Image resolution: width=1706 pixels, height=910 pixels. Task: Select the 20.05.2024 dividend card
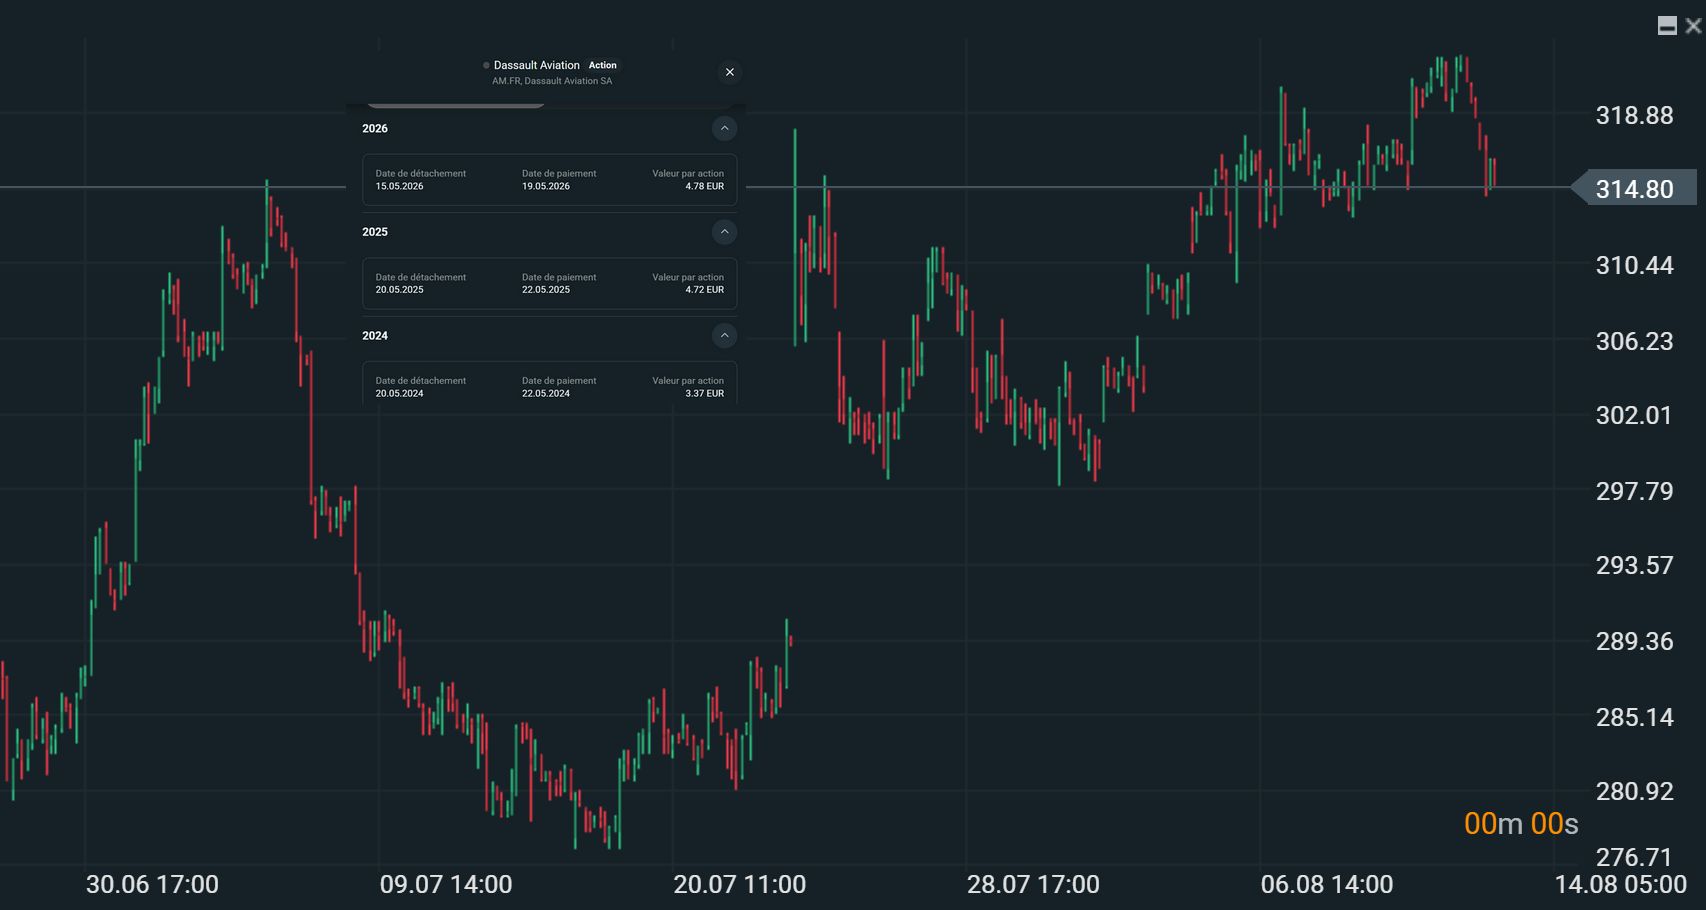[x=550, y=383]
